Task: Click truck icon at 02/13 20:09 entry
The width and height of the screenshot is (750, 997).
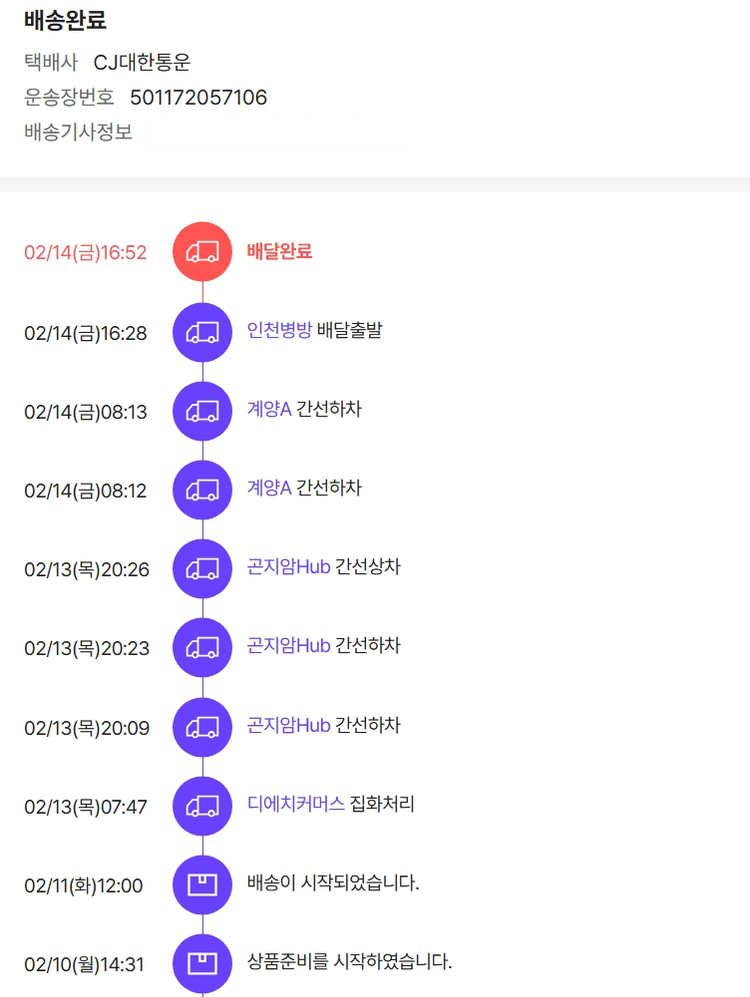Action: coord(202,727)
